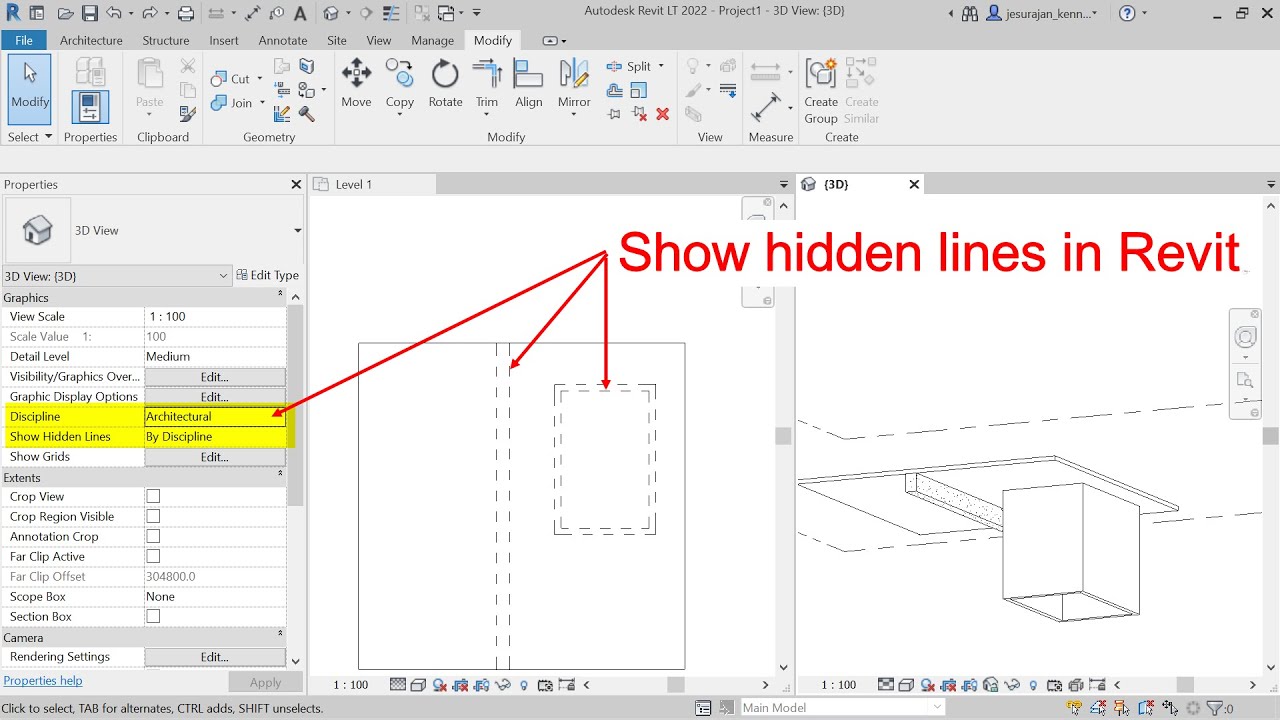Switch to the Architecture ribbon tab
The width and height of the screenshot is (1280, 720).
91,40
